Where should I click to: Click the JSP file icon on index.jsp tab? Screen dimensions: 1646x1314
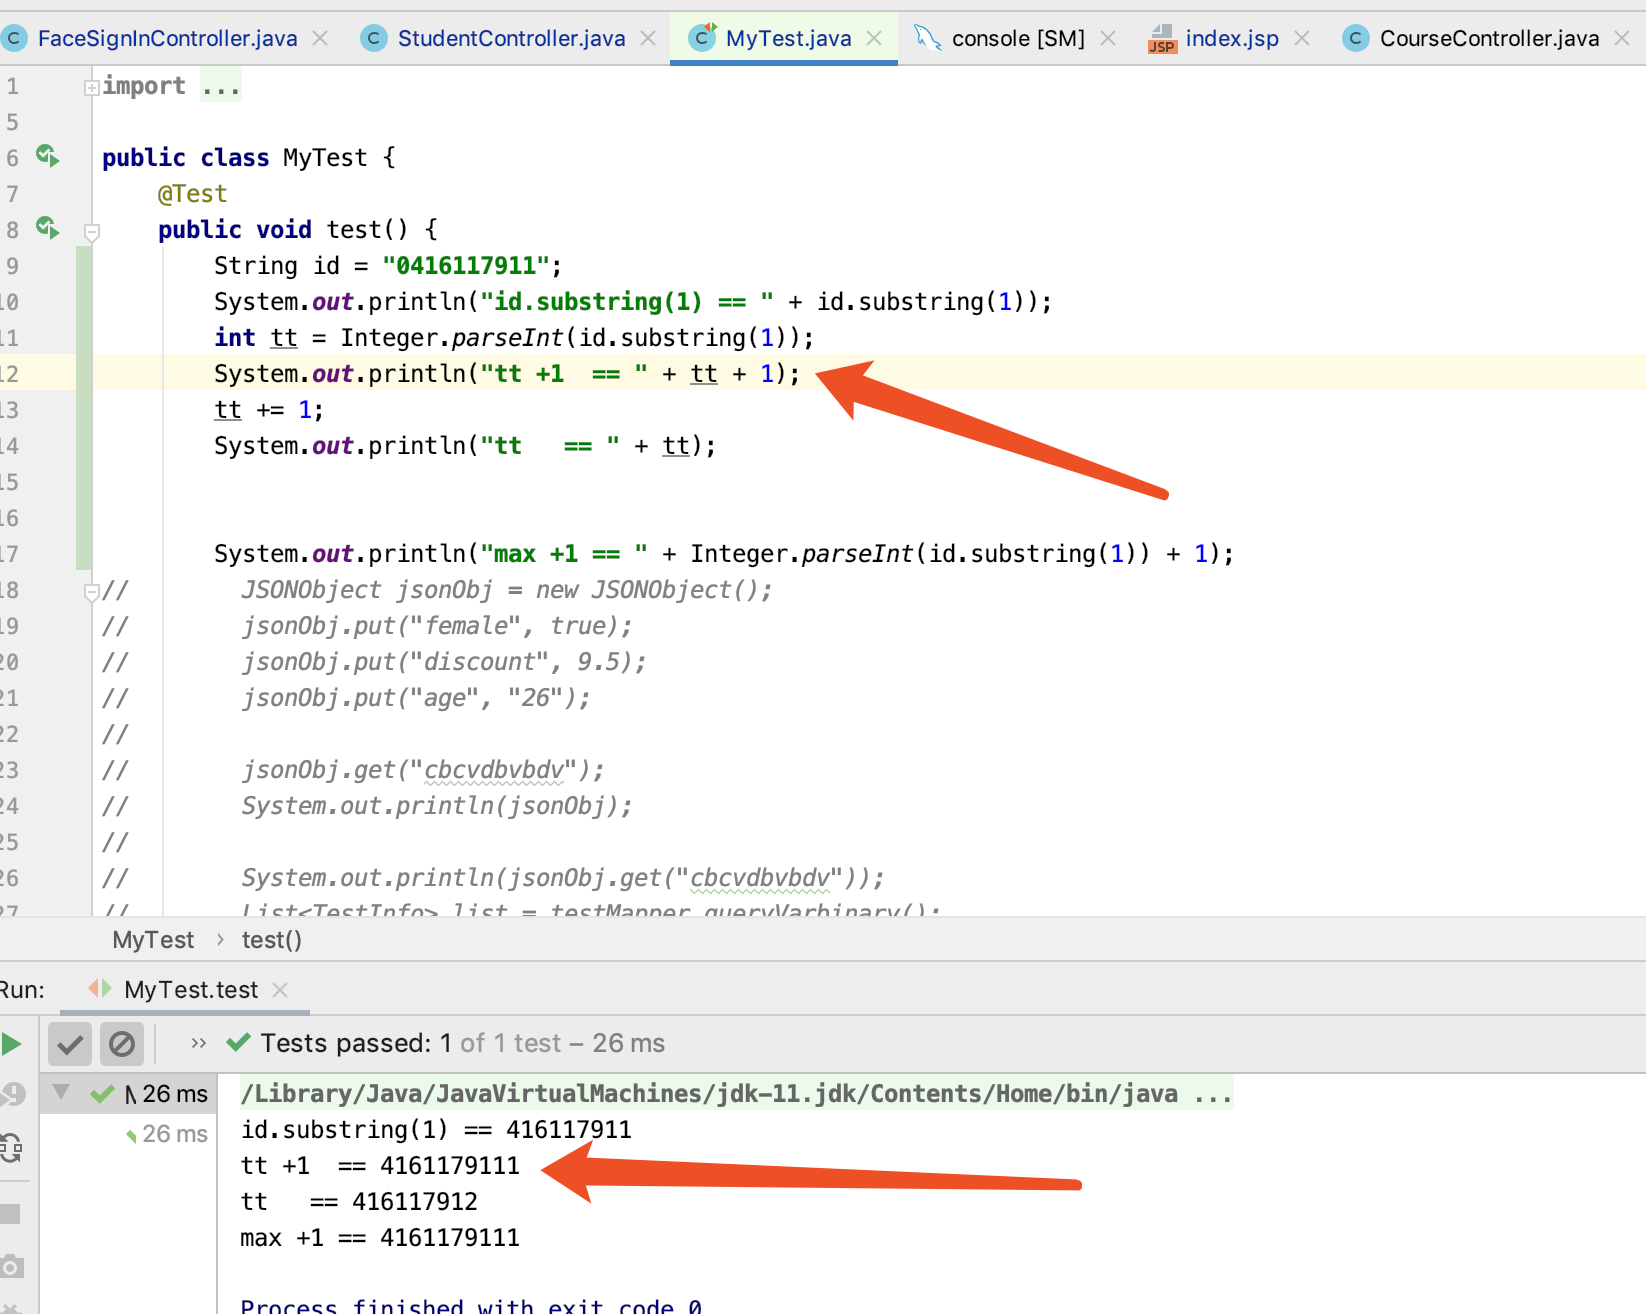[x=1161, y=39]
